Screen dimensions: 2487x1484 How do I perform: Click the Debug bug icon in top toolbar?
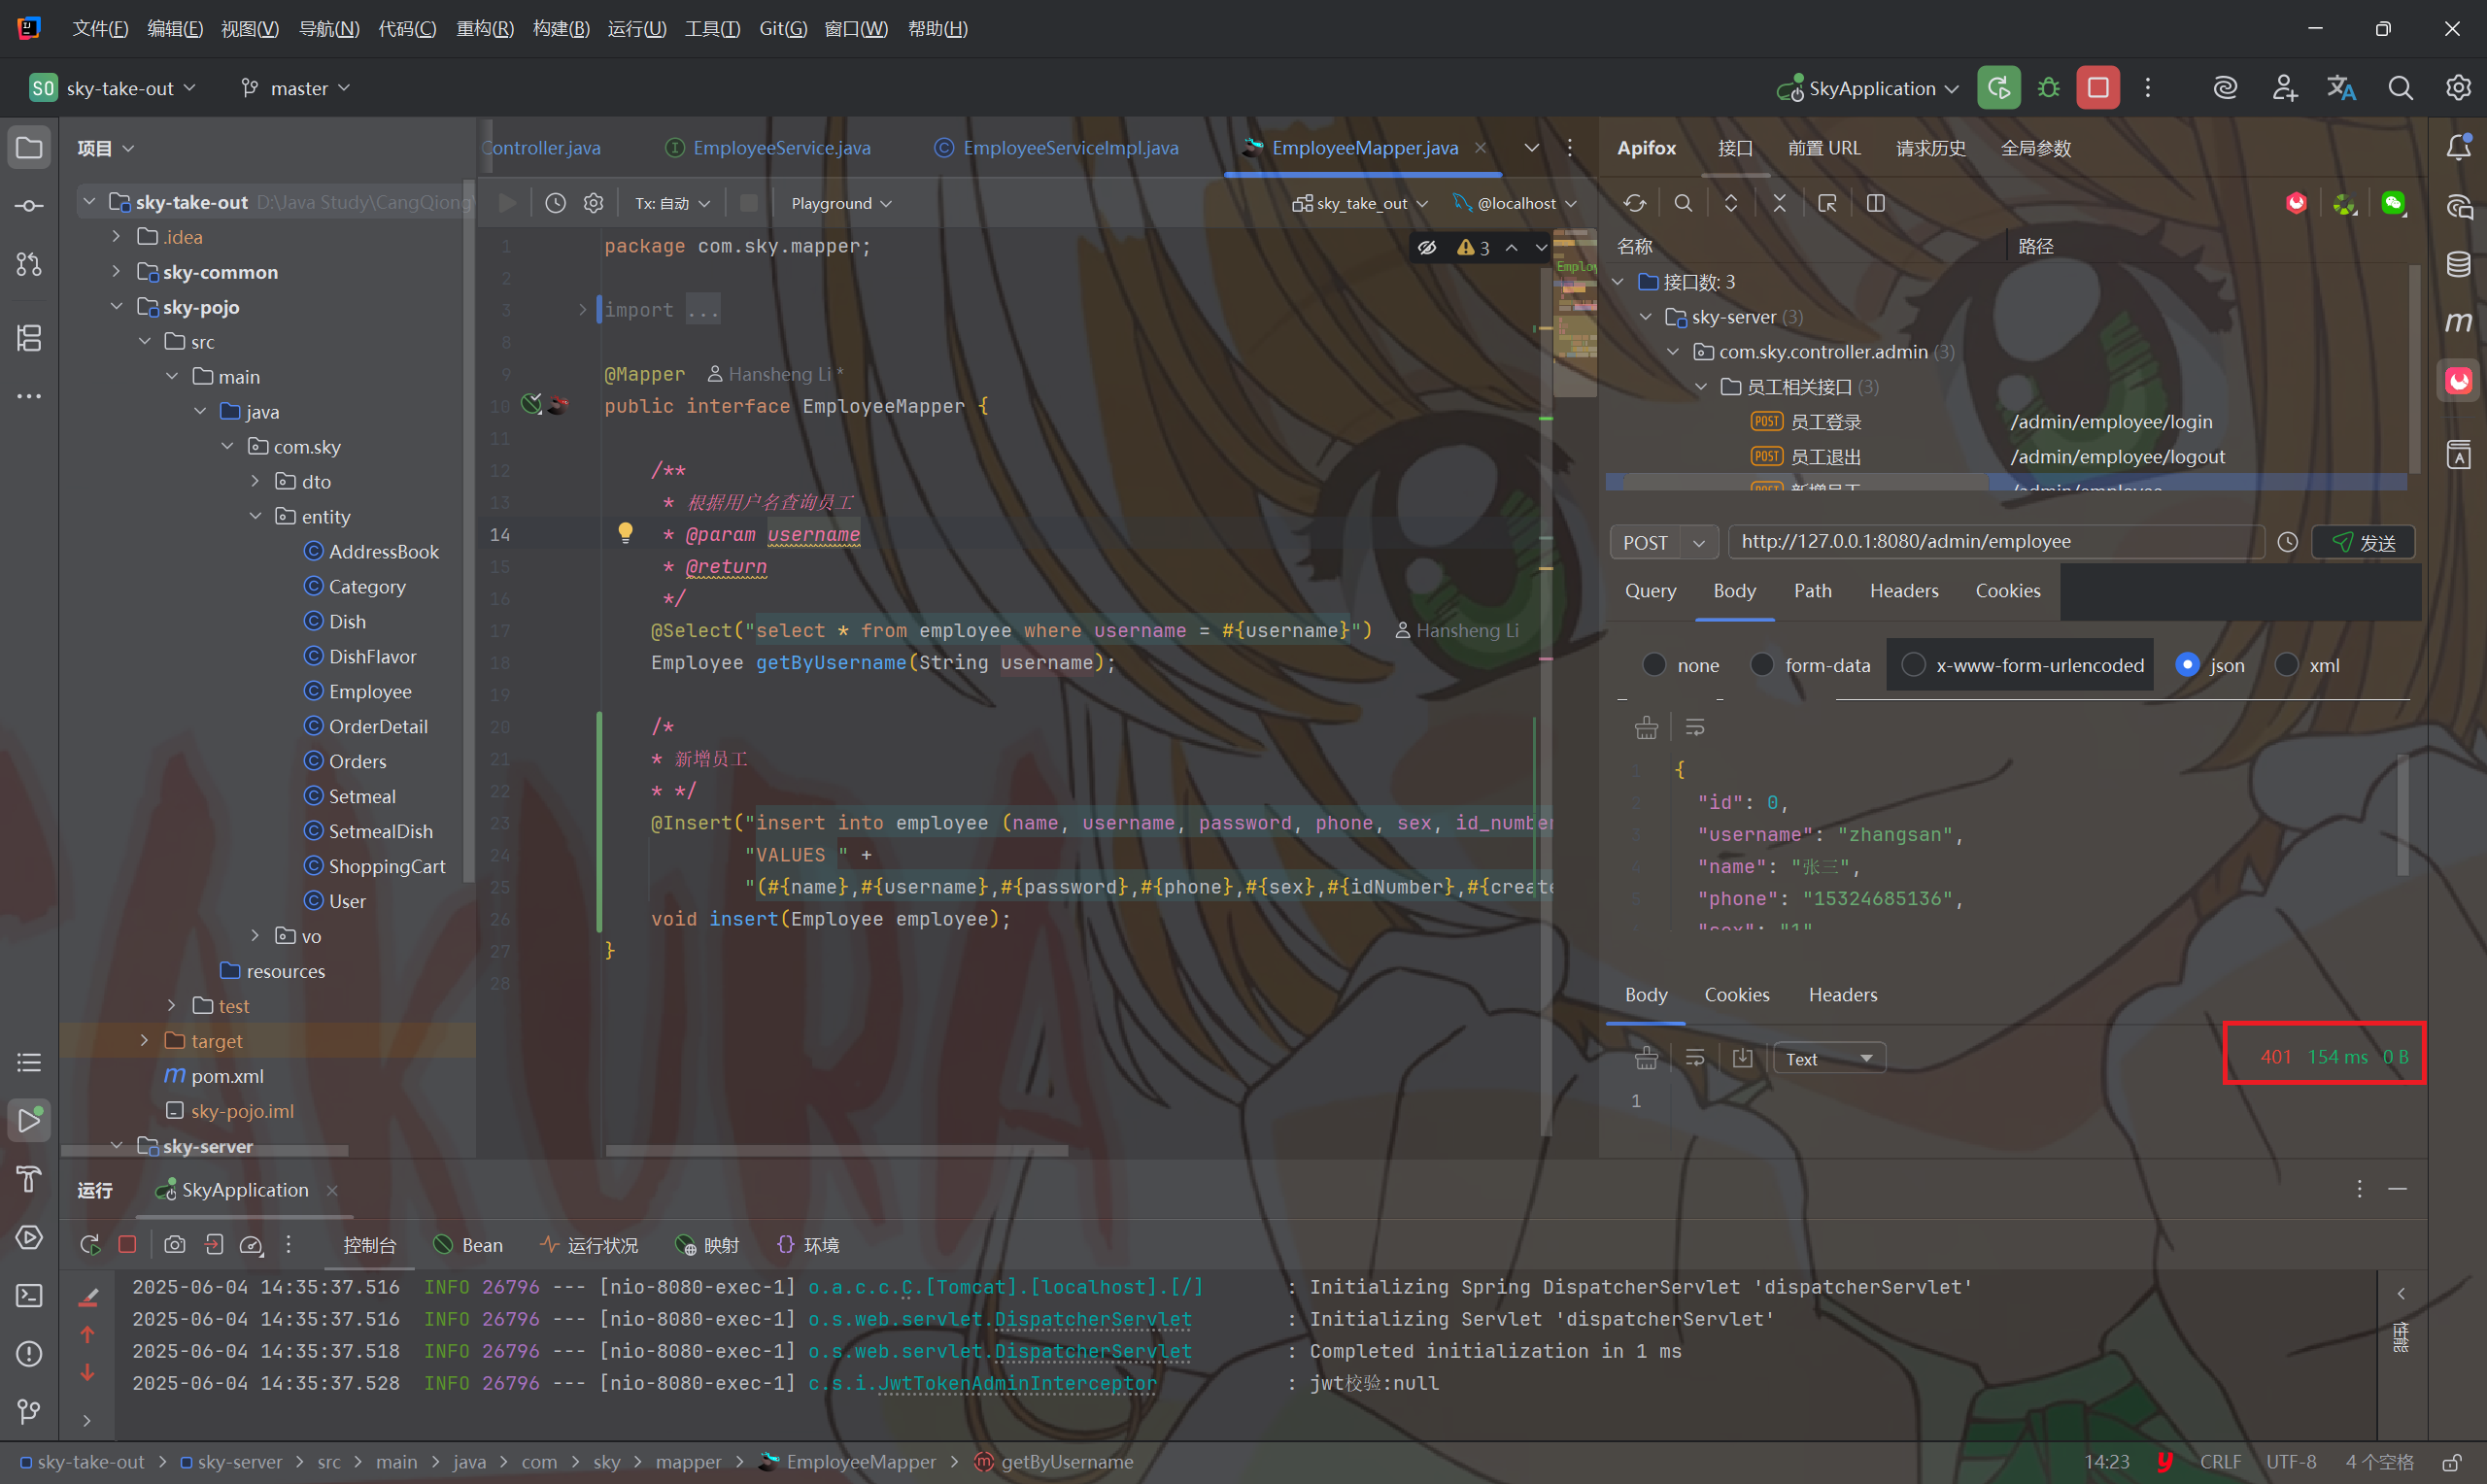click(x=2048, y=88)
